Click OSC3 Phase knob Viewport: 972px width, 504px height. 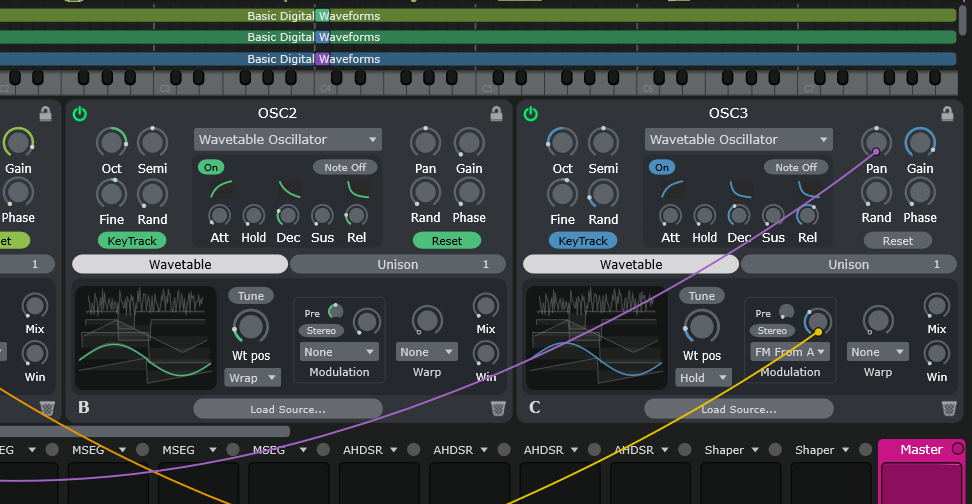click(x=920, y=192)
